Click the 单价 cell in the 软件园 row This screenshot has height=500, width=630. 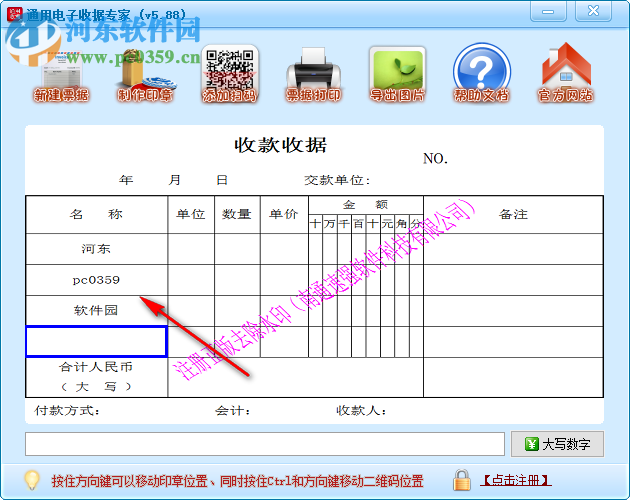point(284,311)
